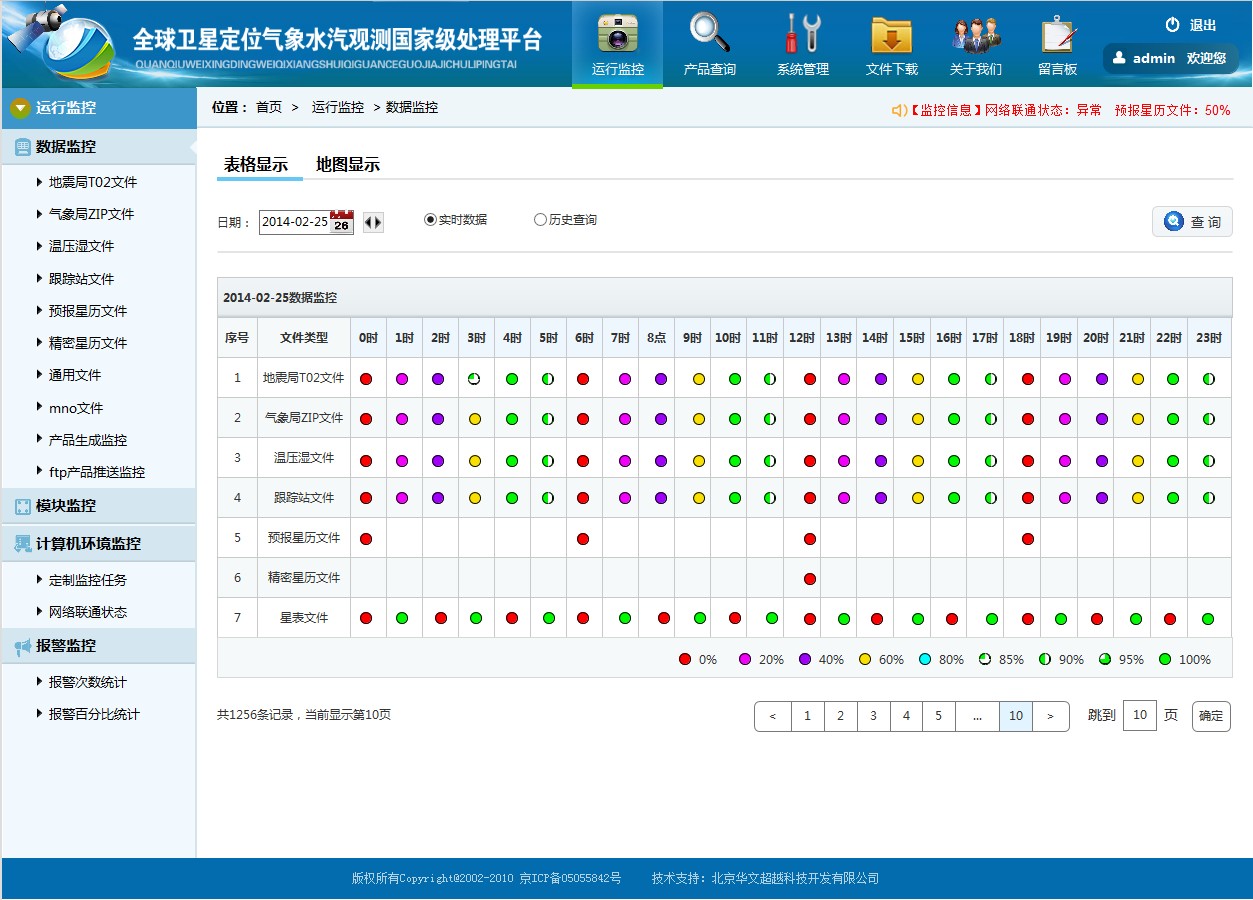1253x900 pixels.
Task: Open the calendar date picker icon
Action: tap(342, 222)
